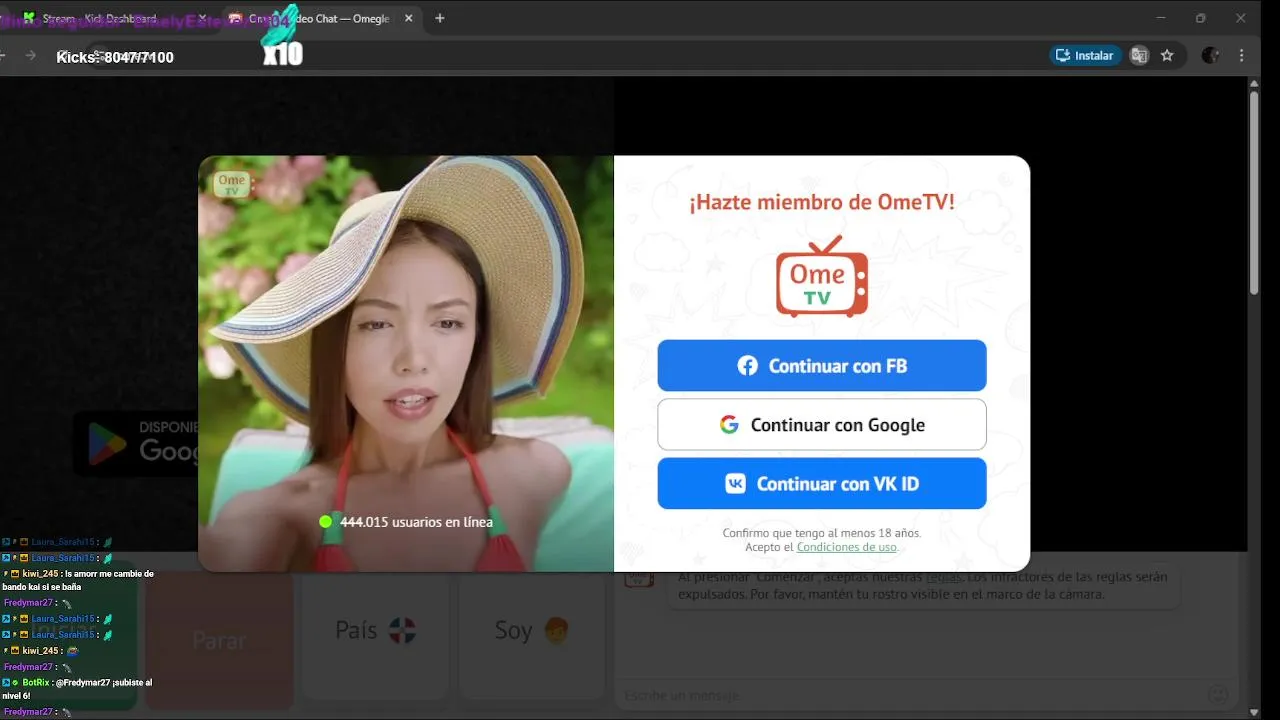Image resolution: width=1280 pixels, height=720 pixels.
Task: Click the Soy person emoji icon
Action: [556, 631]
